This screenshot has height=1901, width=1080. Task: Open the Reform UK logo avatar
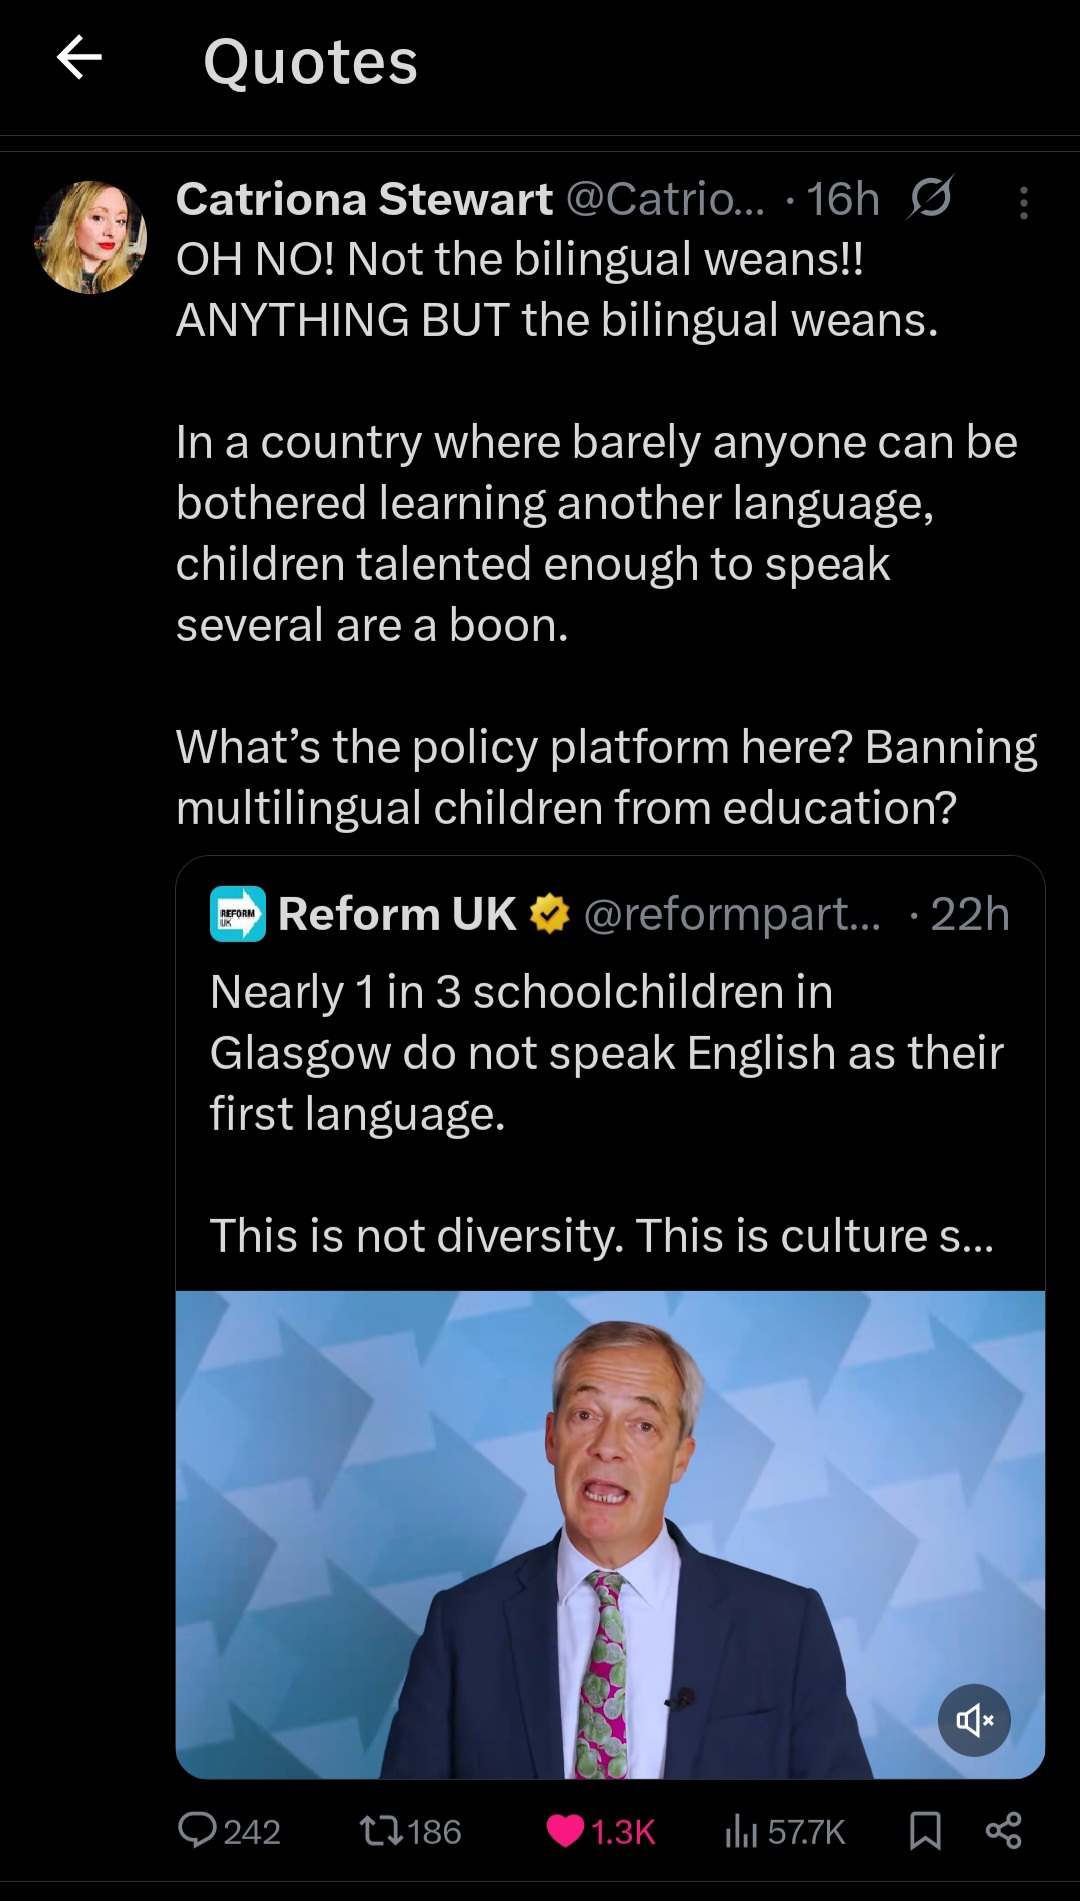tap(238, 914)
